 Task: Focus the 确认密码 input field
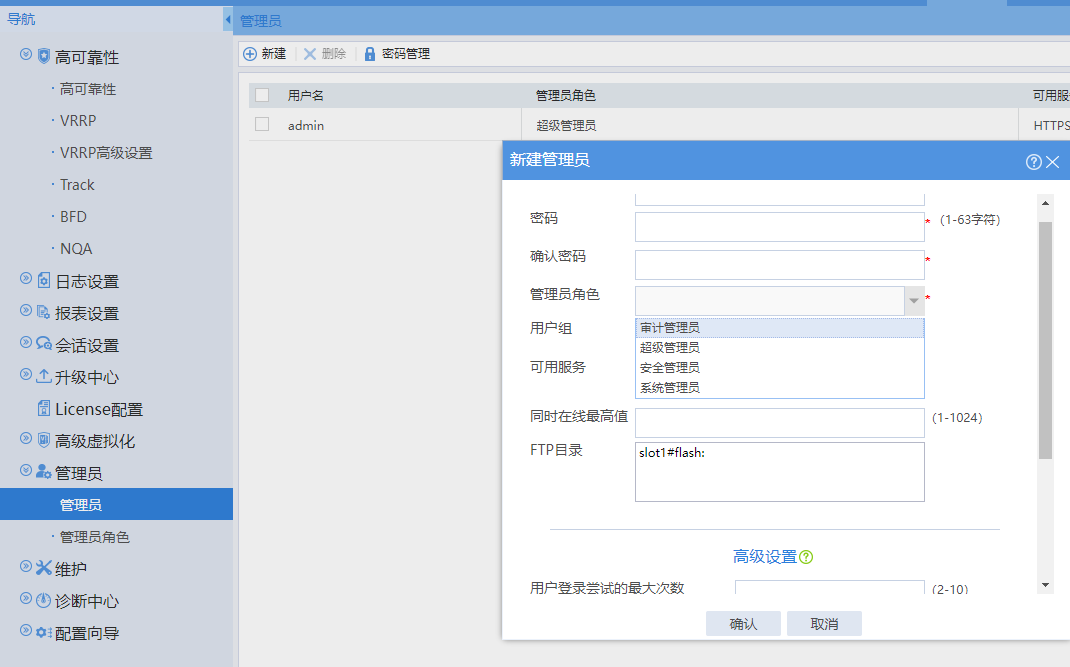point(779,265)
